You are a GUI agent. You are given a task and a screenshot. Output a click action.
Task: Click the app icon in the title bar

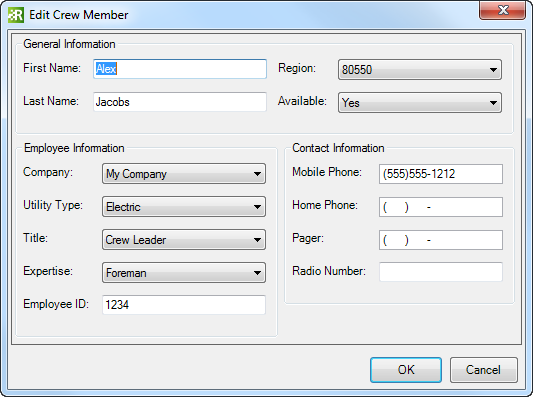(16, 15)
